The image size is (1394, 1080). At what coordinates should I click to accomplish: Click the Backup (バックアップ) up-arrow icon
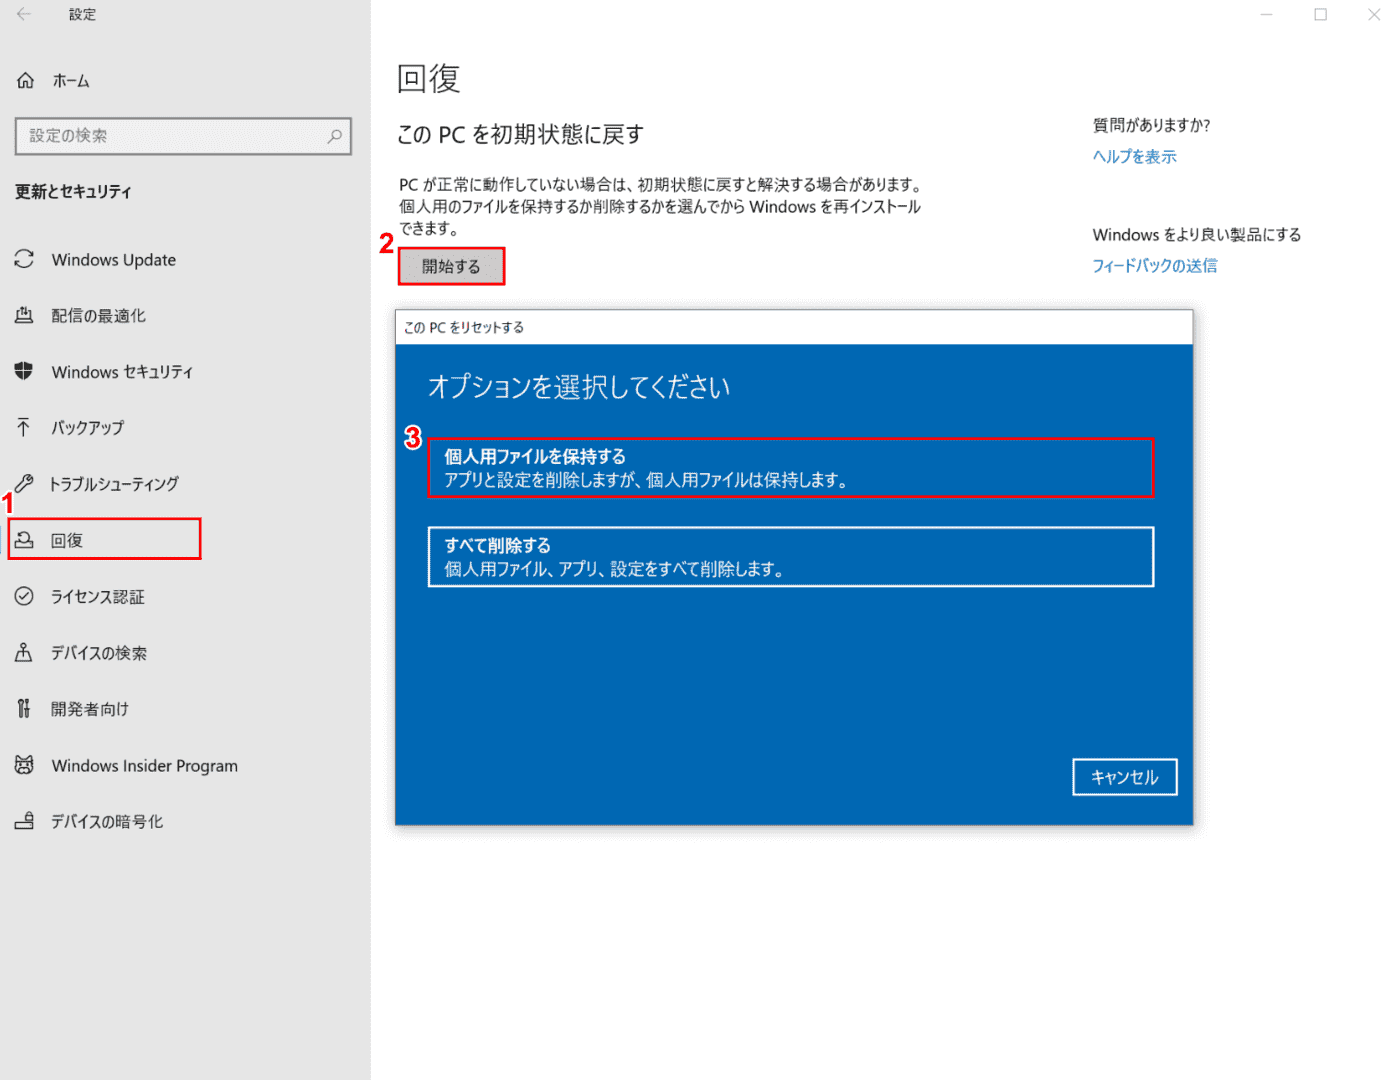[24, 427]
